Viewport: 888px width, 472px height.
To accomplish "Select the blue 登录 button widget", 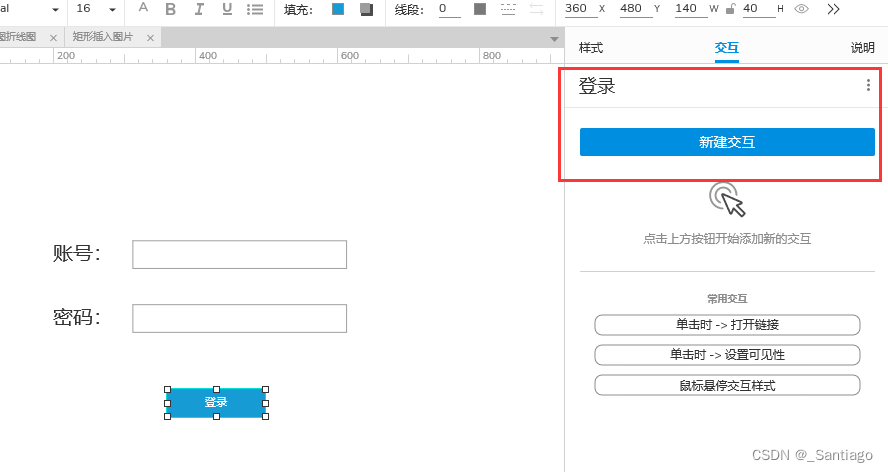I will pyautogui.click(x=216, y=403).
